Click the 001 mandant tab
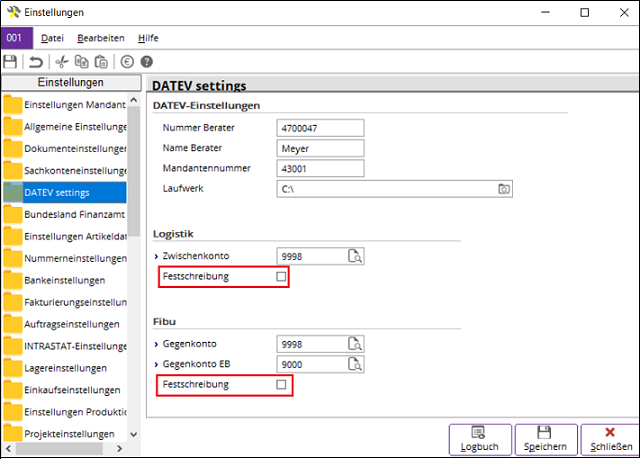 pos(17,38)
